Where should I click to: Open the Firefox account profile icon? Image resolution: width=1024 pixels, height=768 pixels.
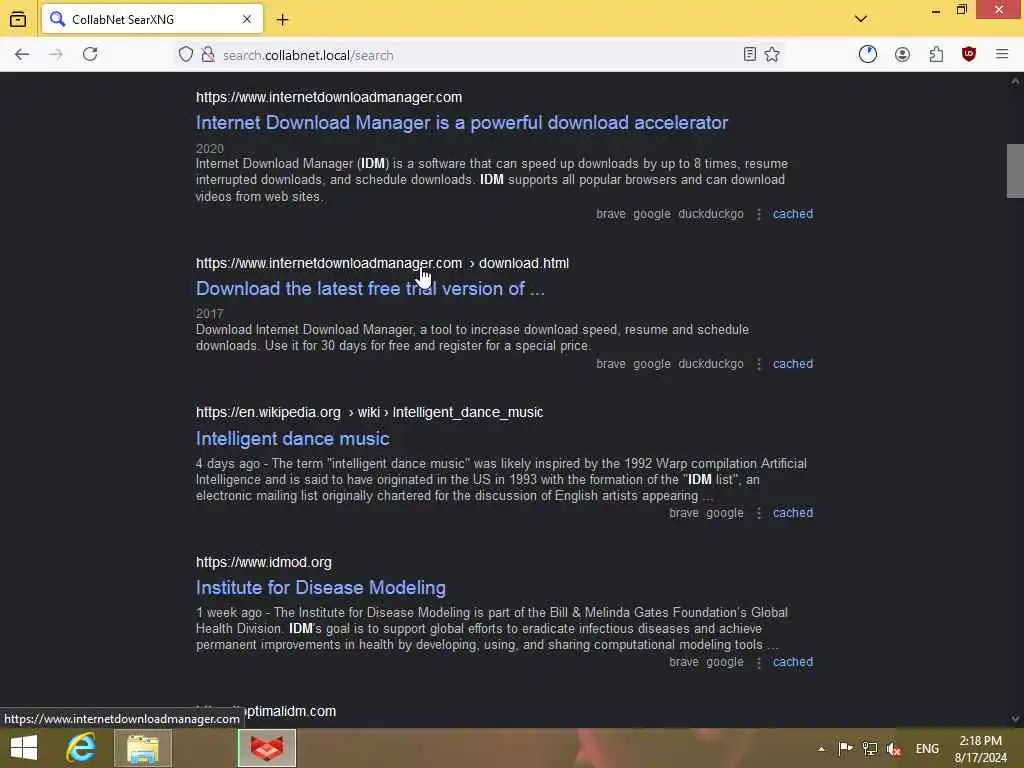tap(902, 55)
